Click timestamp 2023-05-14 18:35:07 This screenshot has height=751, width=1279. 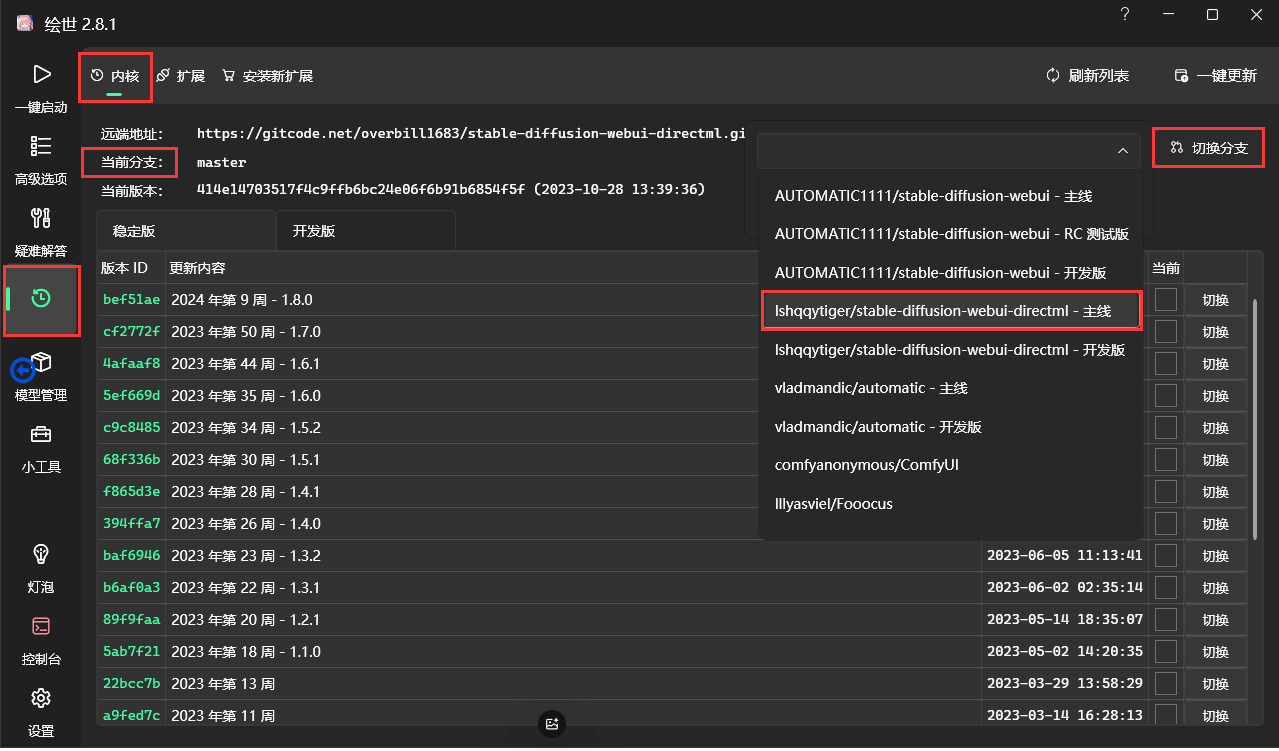1065,620
